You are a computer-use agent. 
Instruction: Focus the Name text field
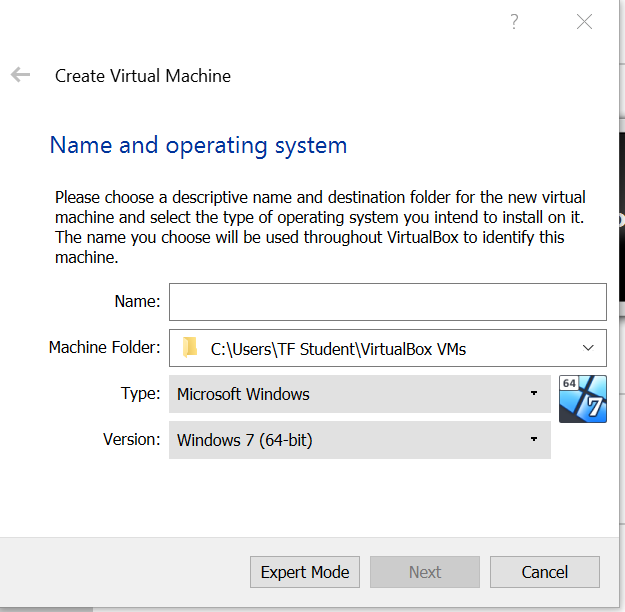pyautogui.click(x=388, y=302)
